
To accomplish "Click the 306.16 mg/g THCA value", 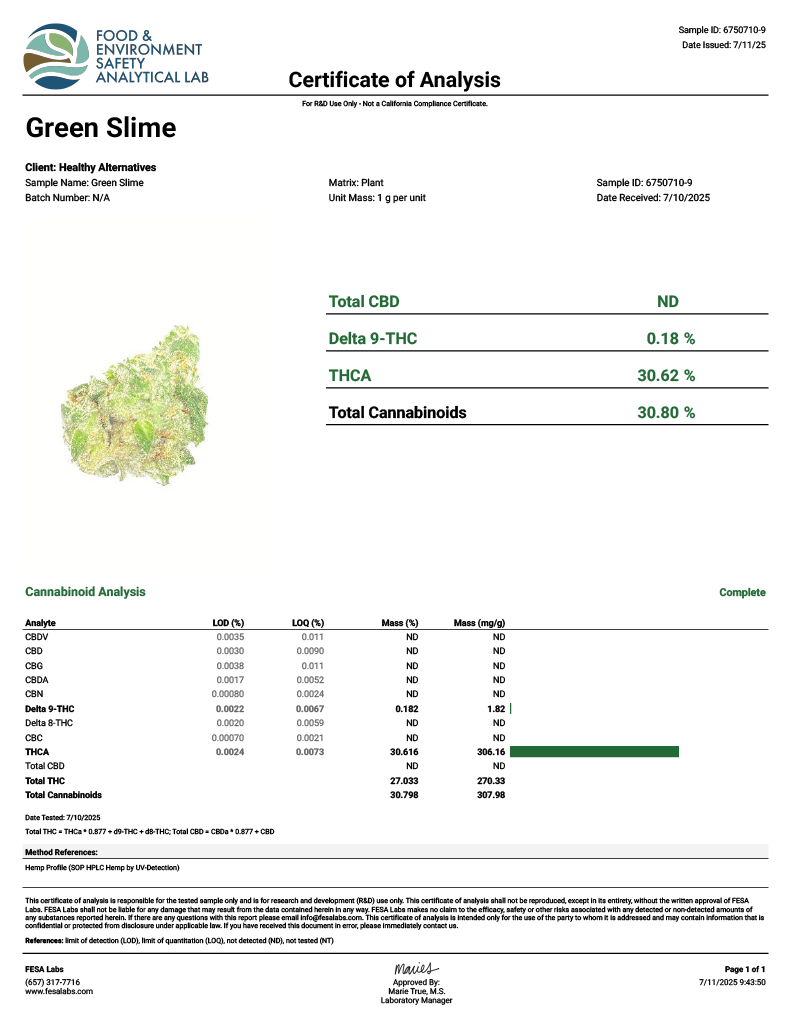I will pos(491,752).
